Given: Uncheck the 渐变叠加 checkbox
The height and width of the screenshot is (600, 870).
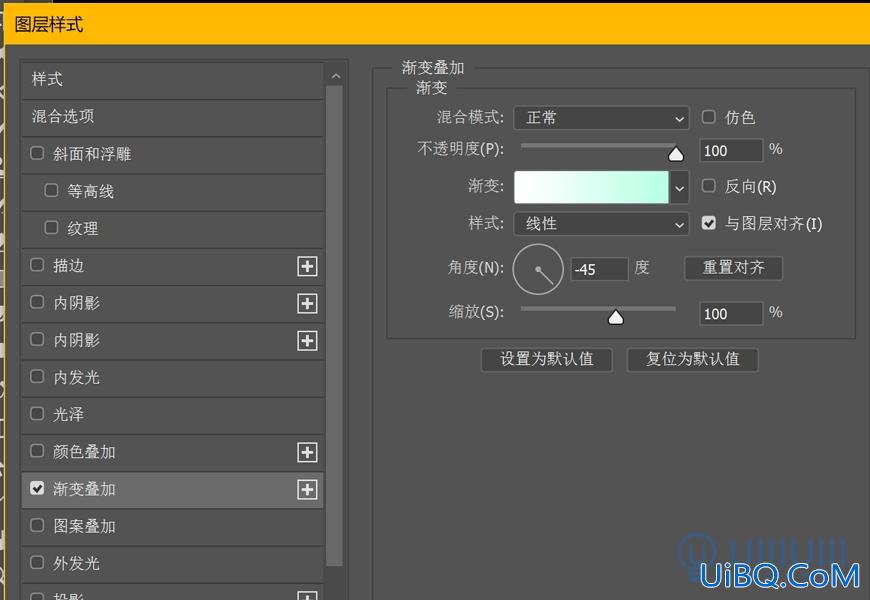Looking at the screenshot, I should coord(37,488).
